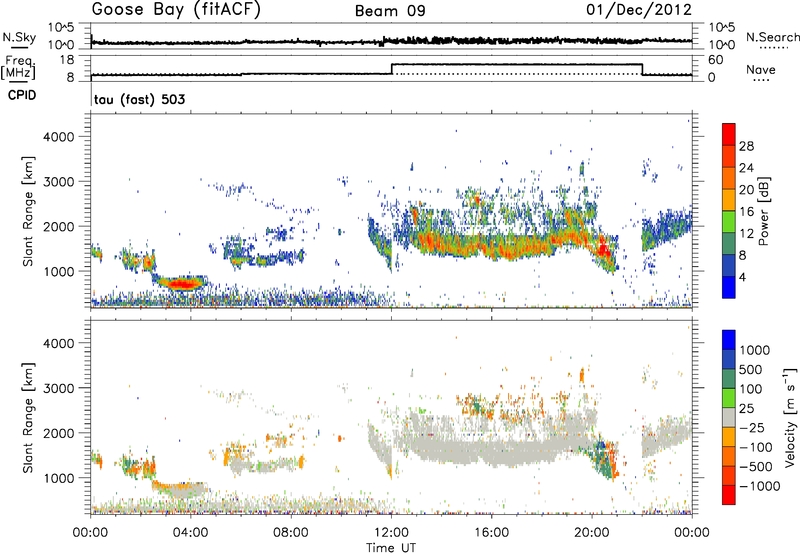Click the 'Nave' legend label
This screenshot has height=554, width=800.
point(761,69)
